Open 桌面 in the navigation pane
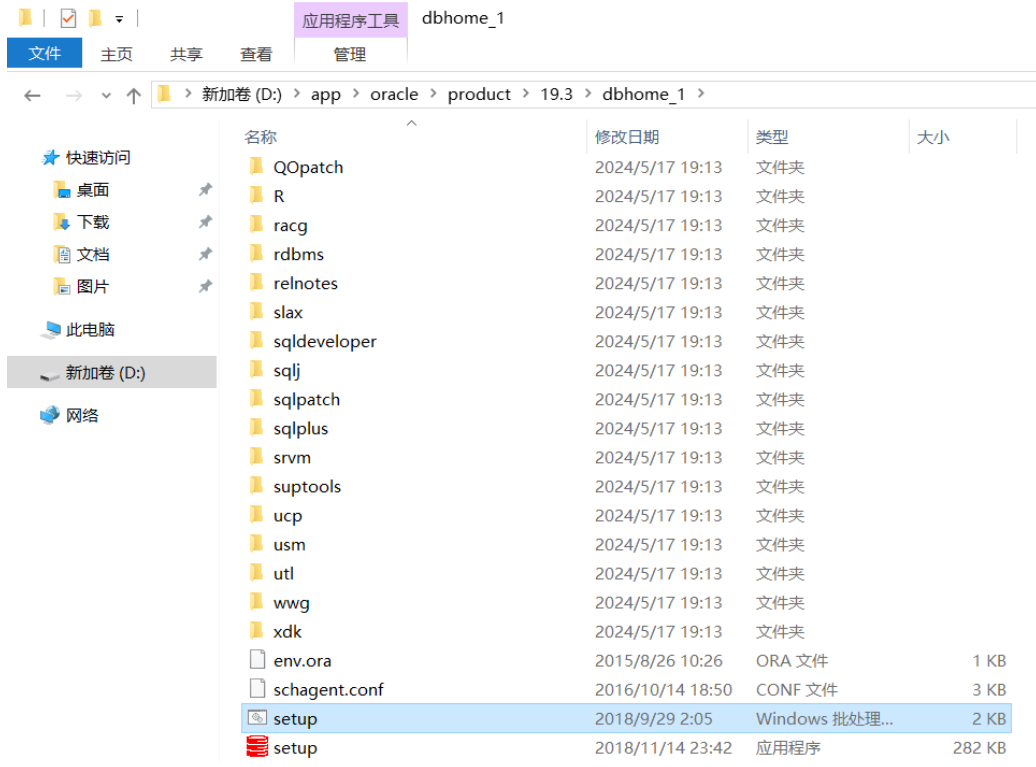1036x767 pixels. (92, 190)
